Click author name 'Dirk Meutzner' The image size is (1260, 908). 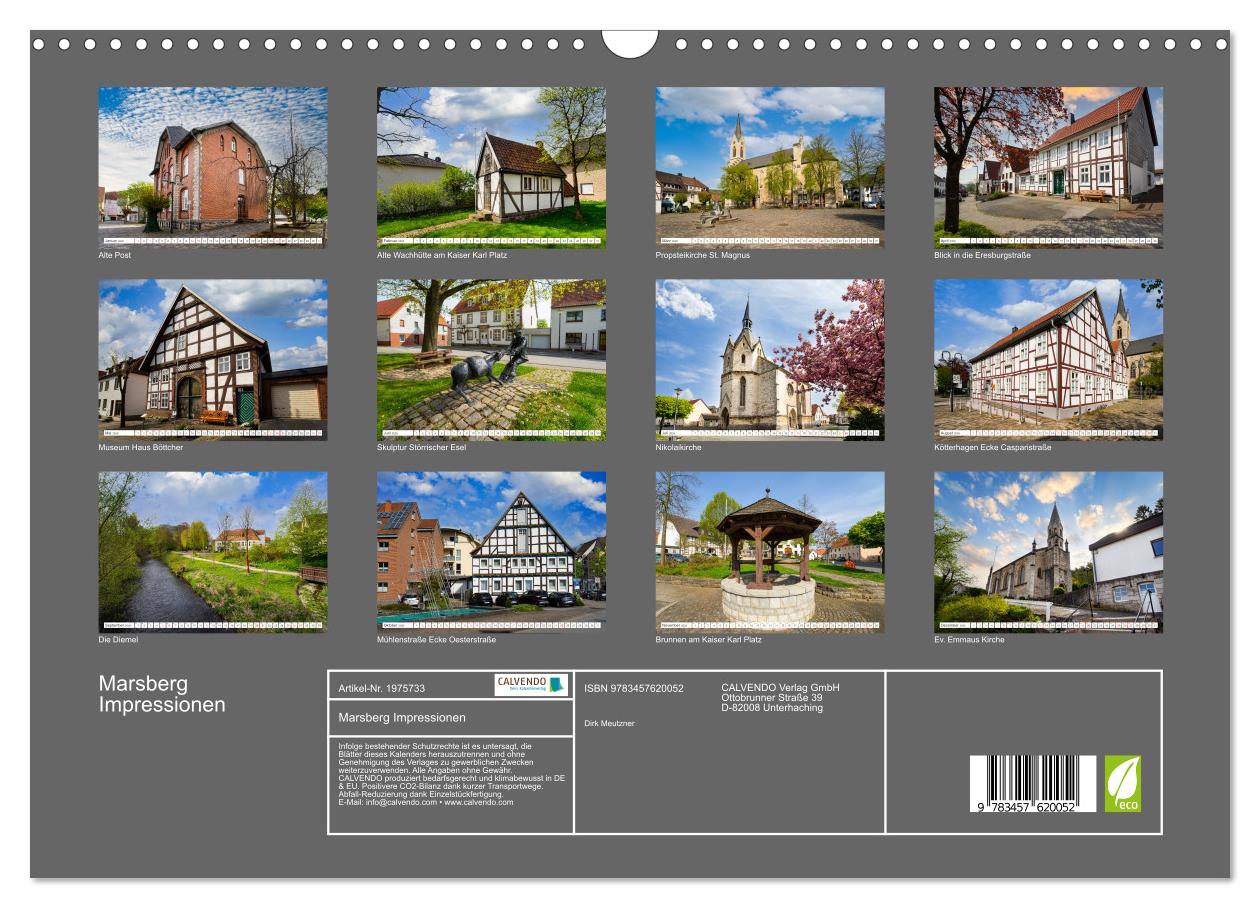tap(609, 723)
